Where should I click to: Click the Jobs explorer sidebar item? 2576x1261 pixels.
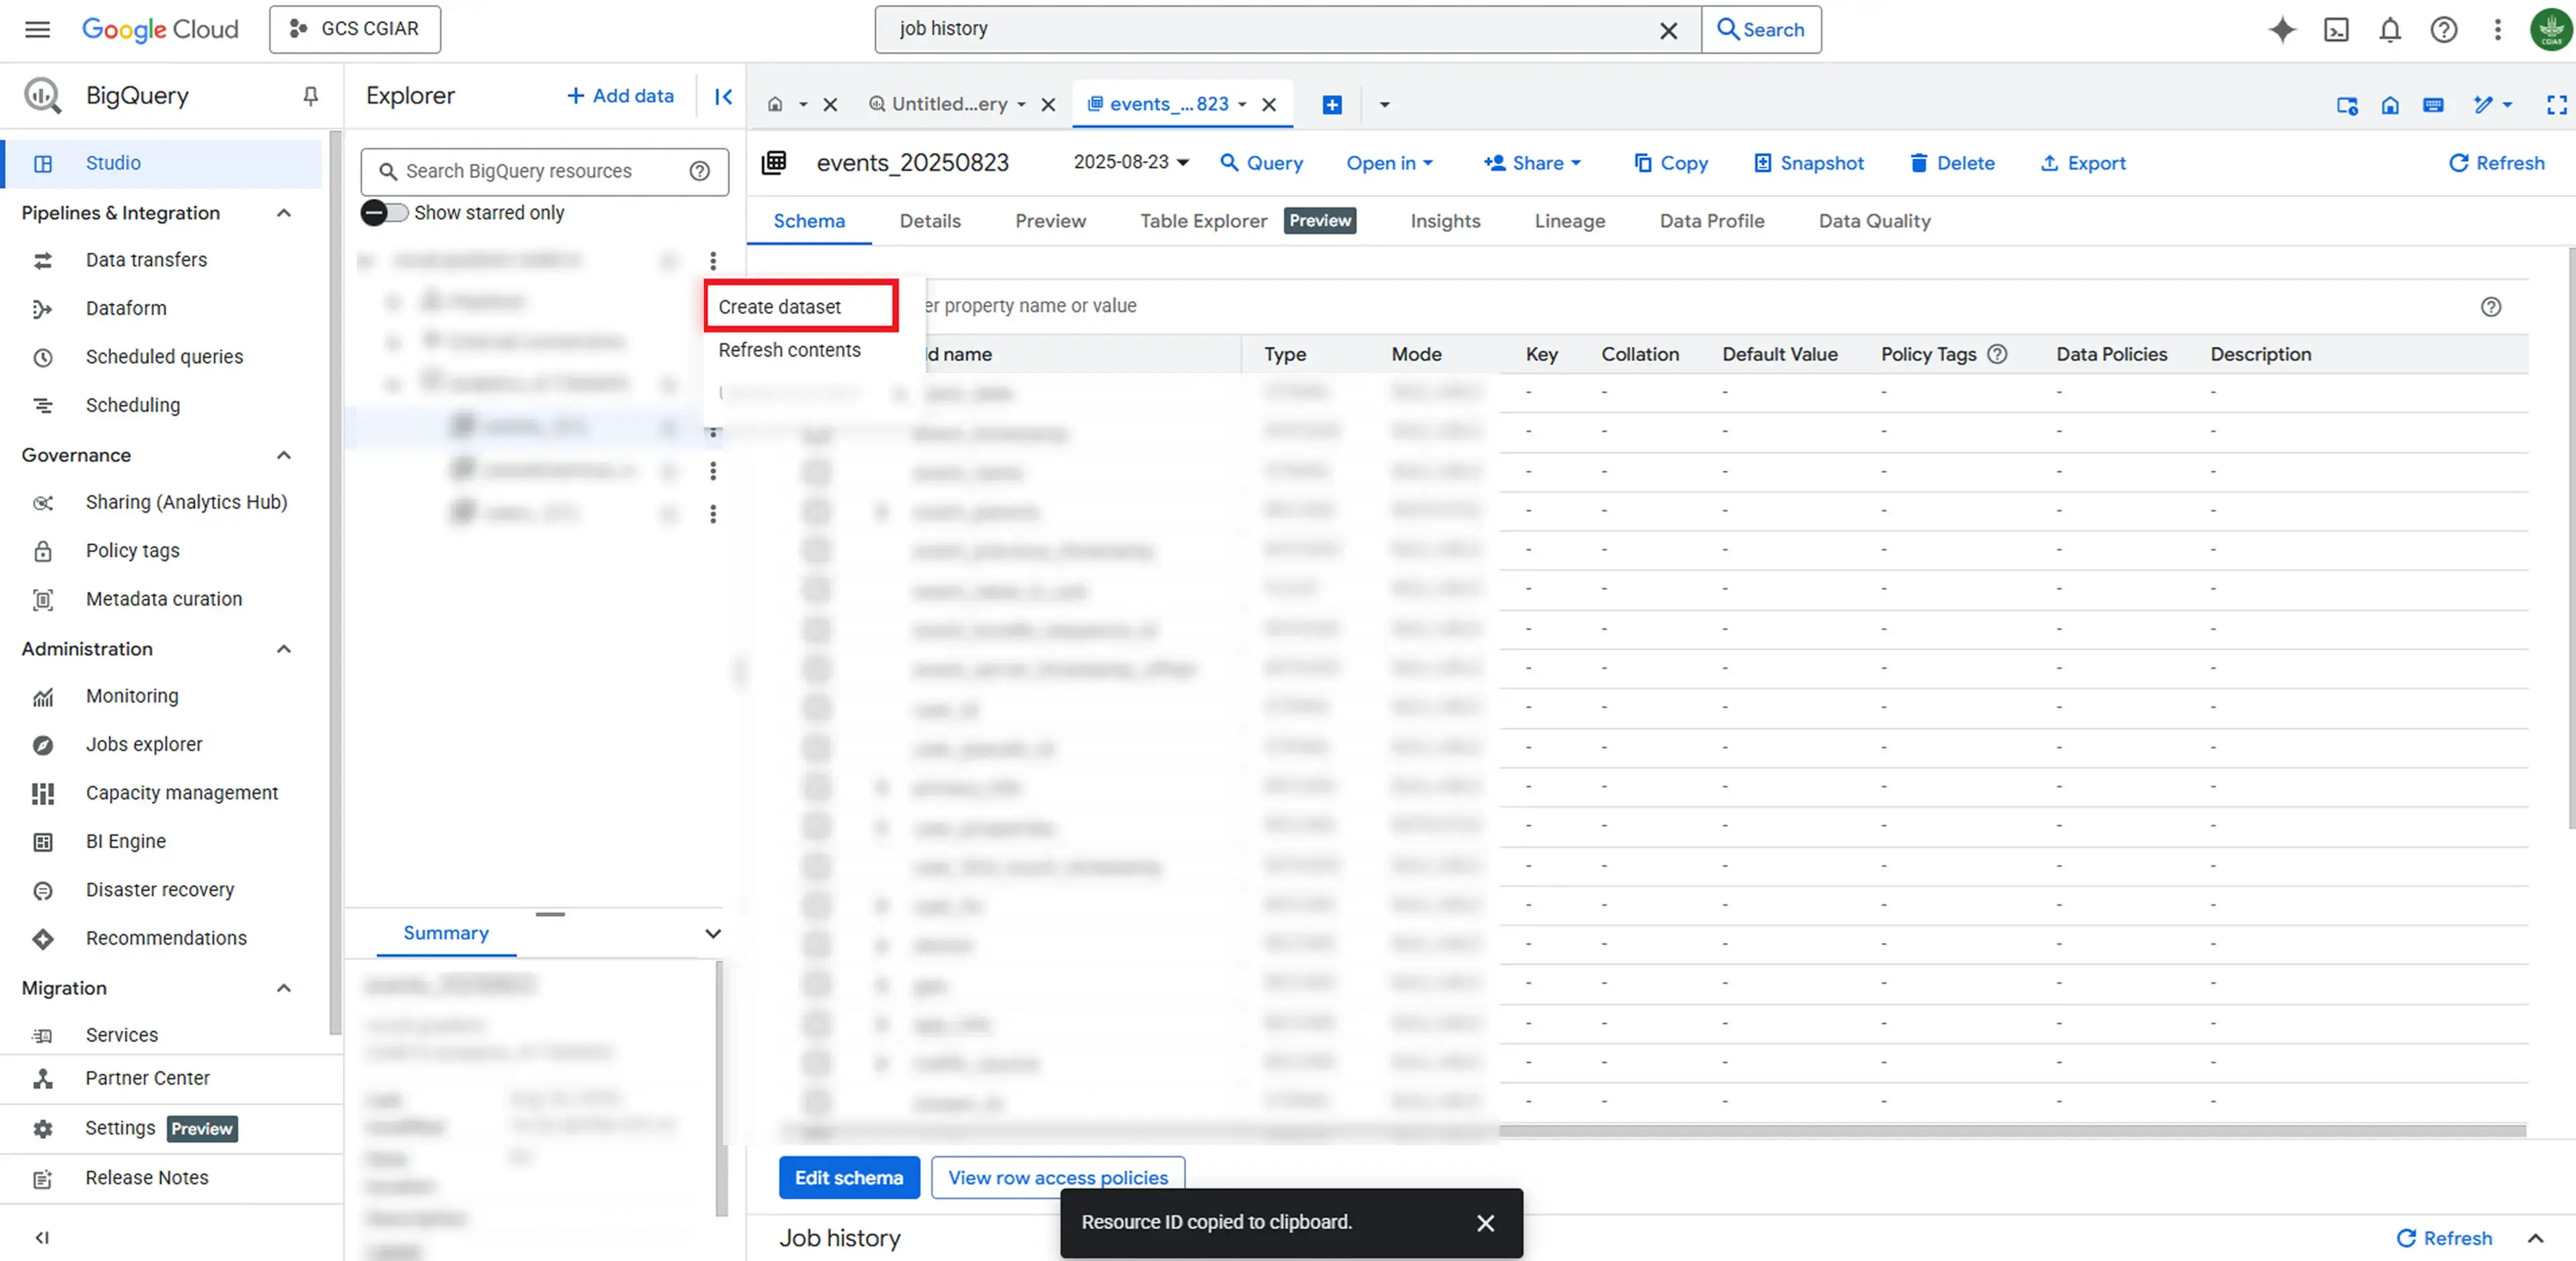coord(144,744)
